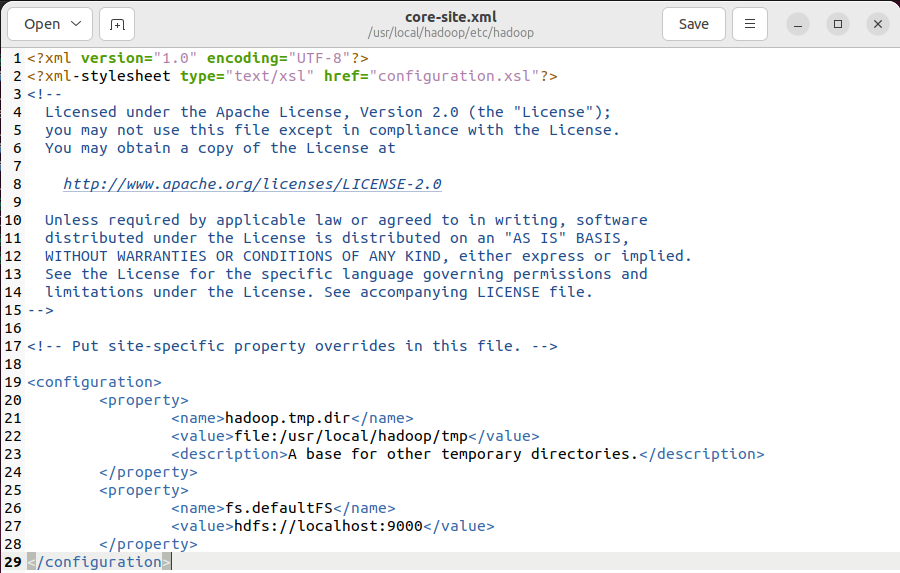This screenshot has height=573, width=900.
Task: Create a new document tab icon
Action: (117, 24)
